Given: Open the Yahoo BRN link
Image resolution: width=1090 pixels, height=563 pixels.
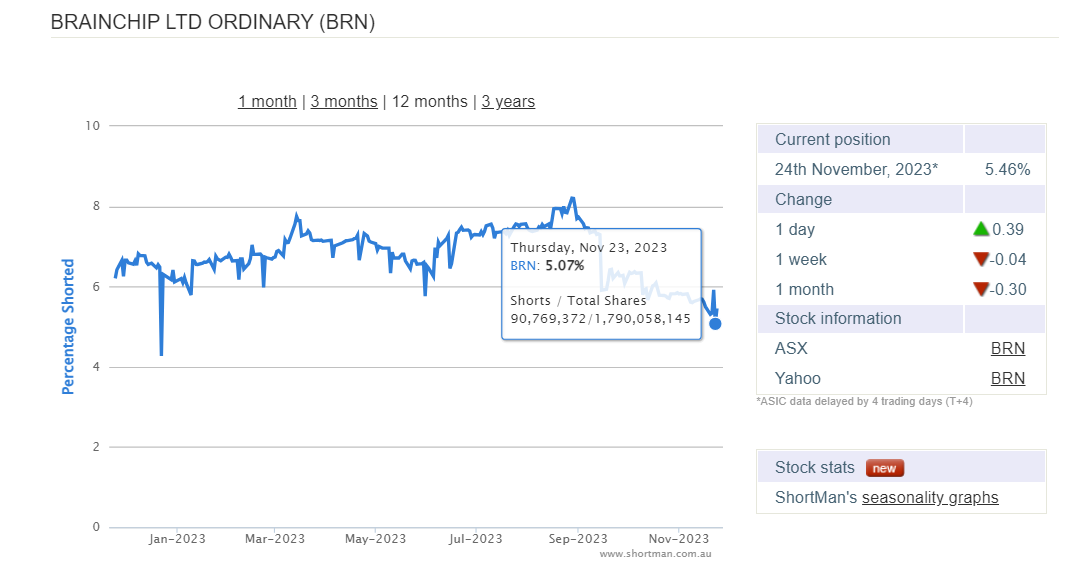Looking at the screenshot, I should tap(1007, 378).
